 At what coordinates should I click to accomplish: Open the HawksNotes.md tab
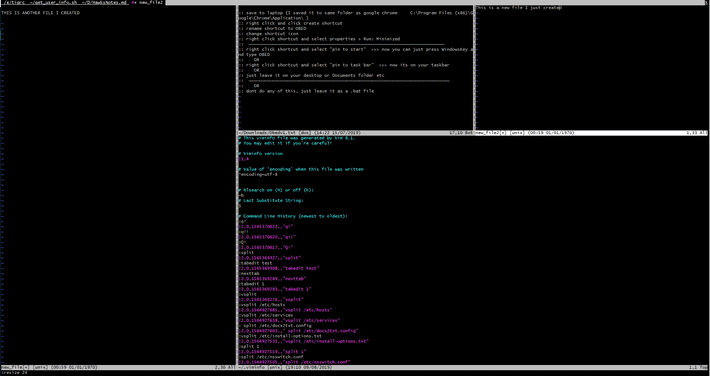[x=105, y=2]
